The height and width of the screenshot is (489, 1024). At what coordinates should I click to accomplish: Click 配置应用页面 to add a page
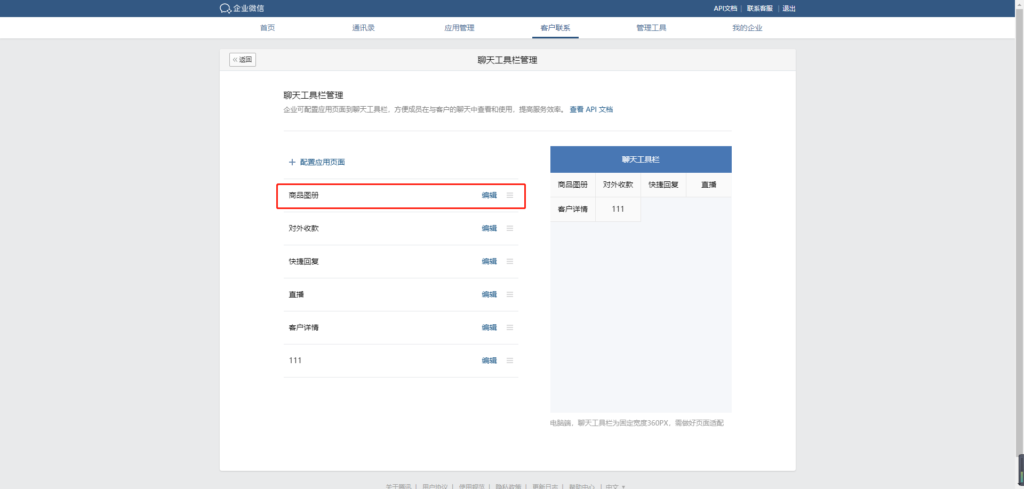click(x=317, y=162)
